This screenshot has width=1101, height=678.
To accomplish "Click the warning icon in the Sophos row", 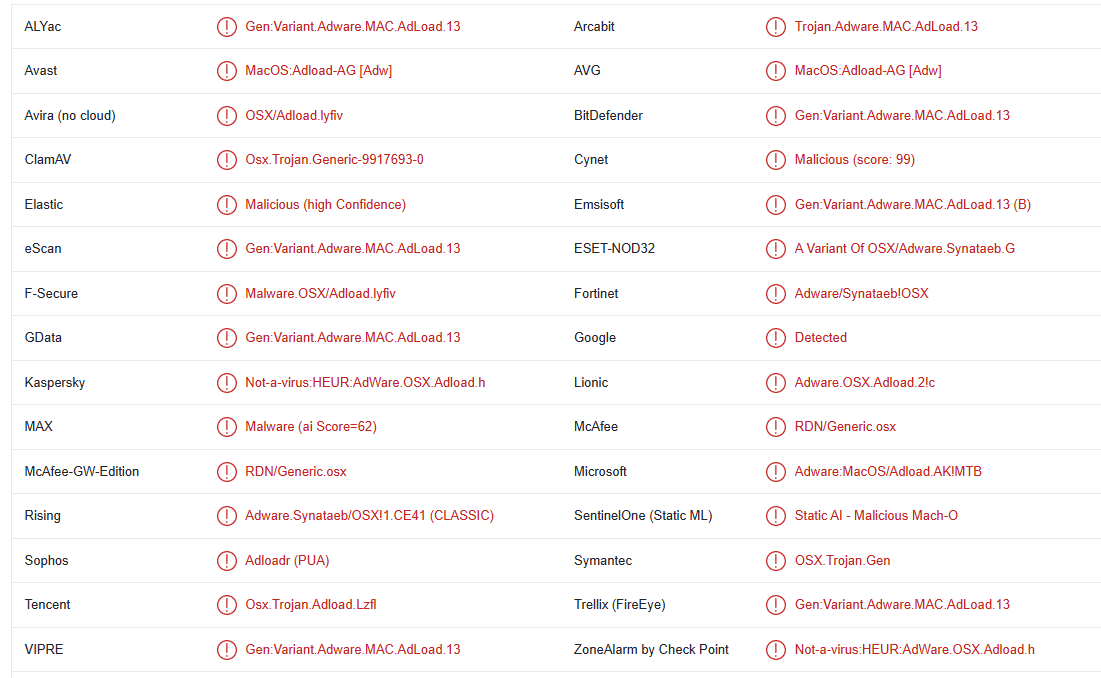I will (x=227, y=561).
